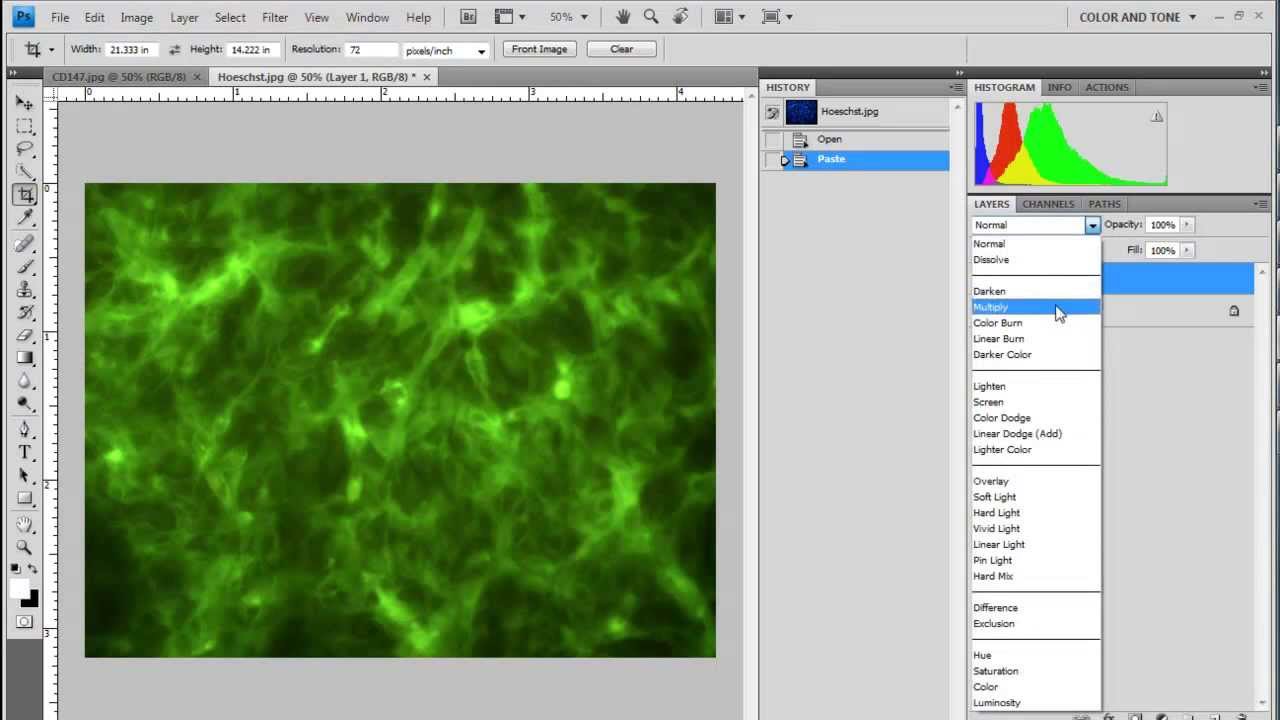
Task: Select the Crop tool in toolbox
Action: 25,195
